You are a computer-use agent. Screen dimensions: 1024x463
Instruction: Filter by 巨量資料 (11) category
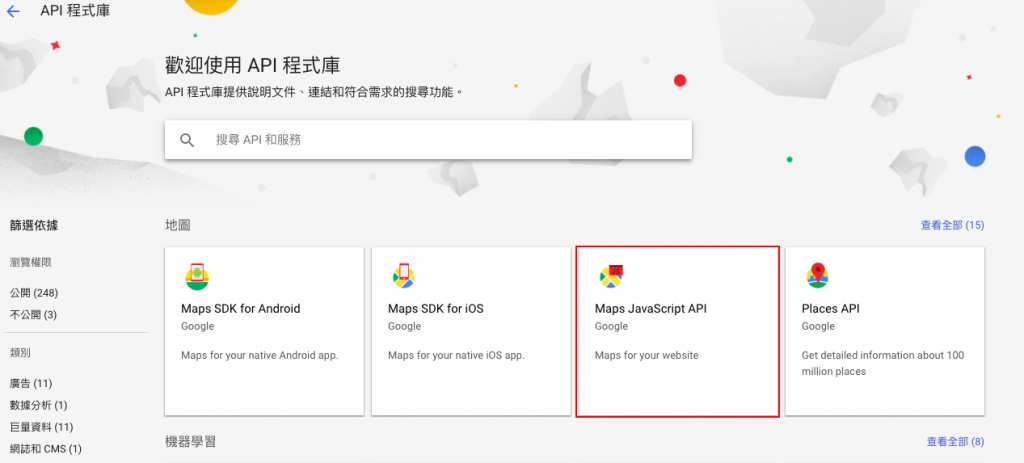click(x=41, y=427)
